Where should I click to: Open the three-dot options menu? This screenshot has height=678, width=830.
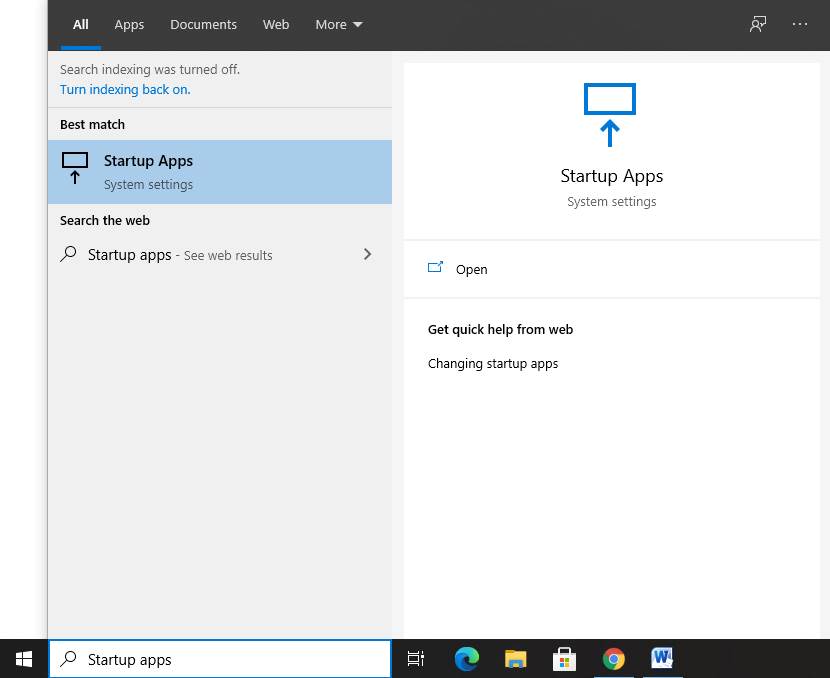pyautogui.click(x=800, y=24)
